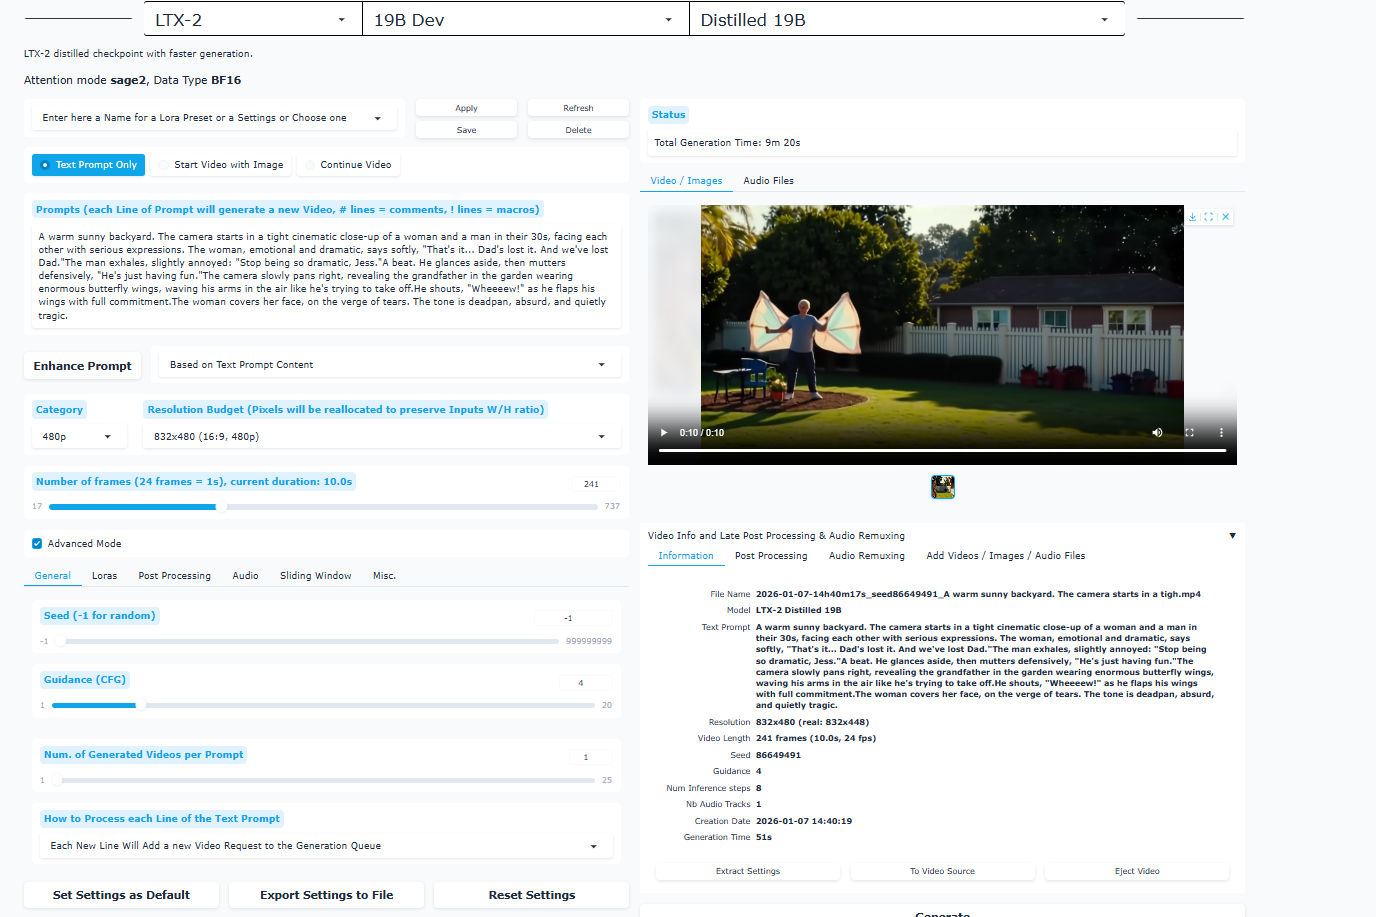Switch to the Audio settings tab

(x=246, y=576)
